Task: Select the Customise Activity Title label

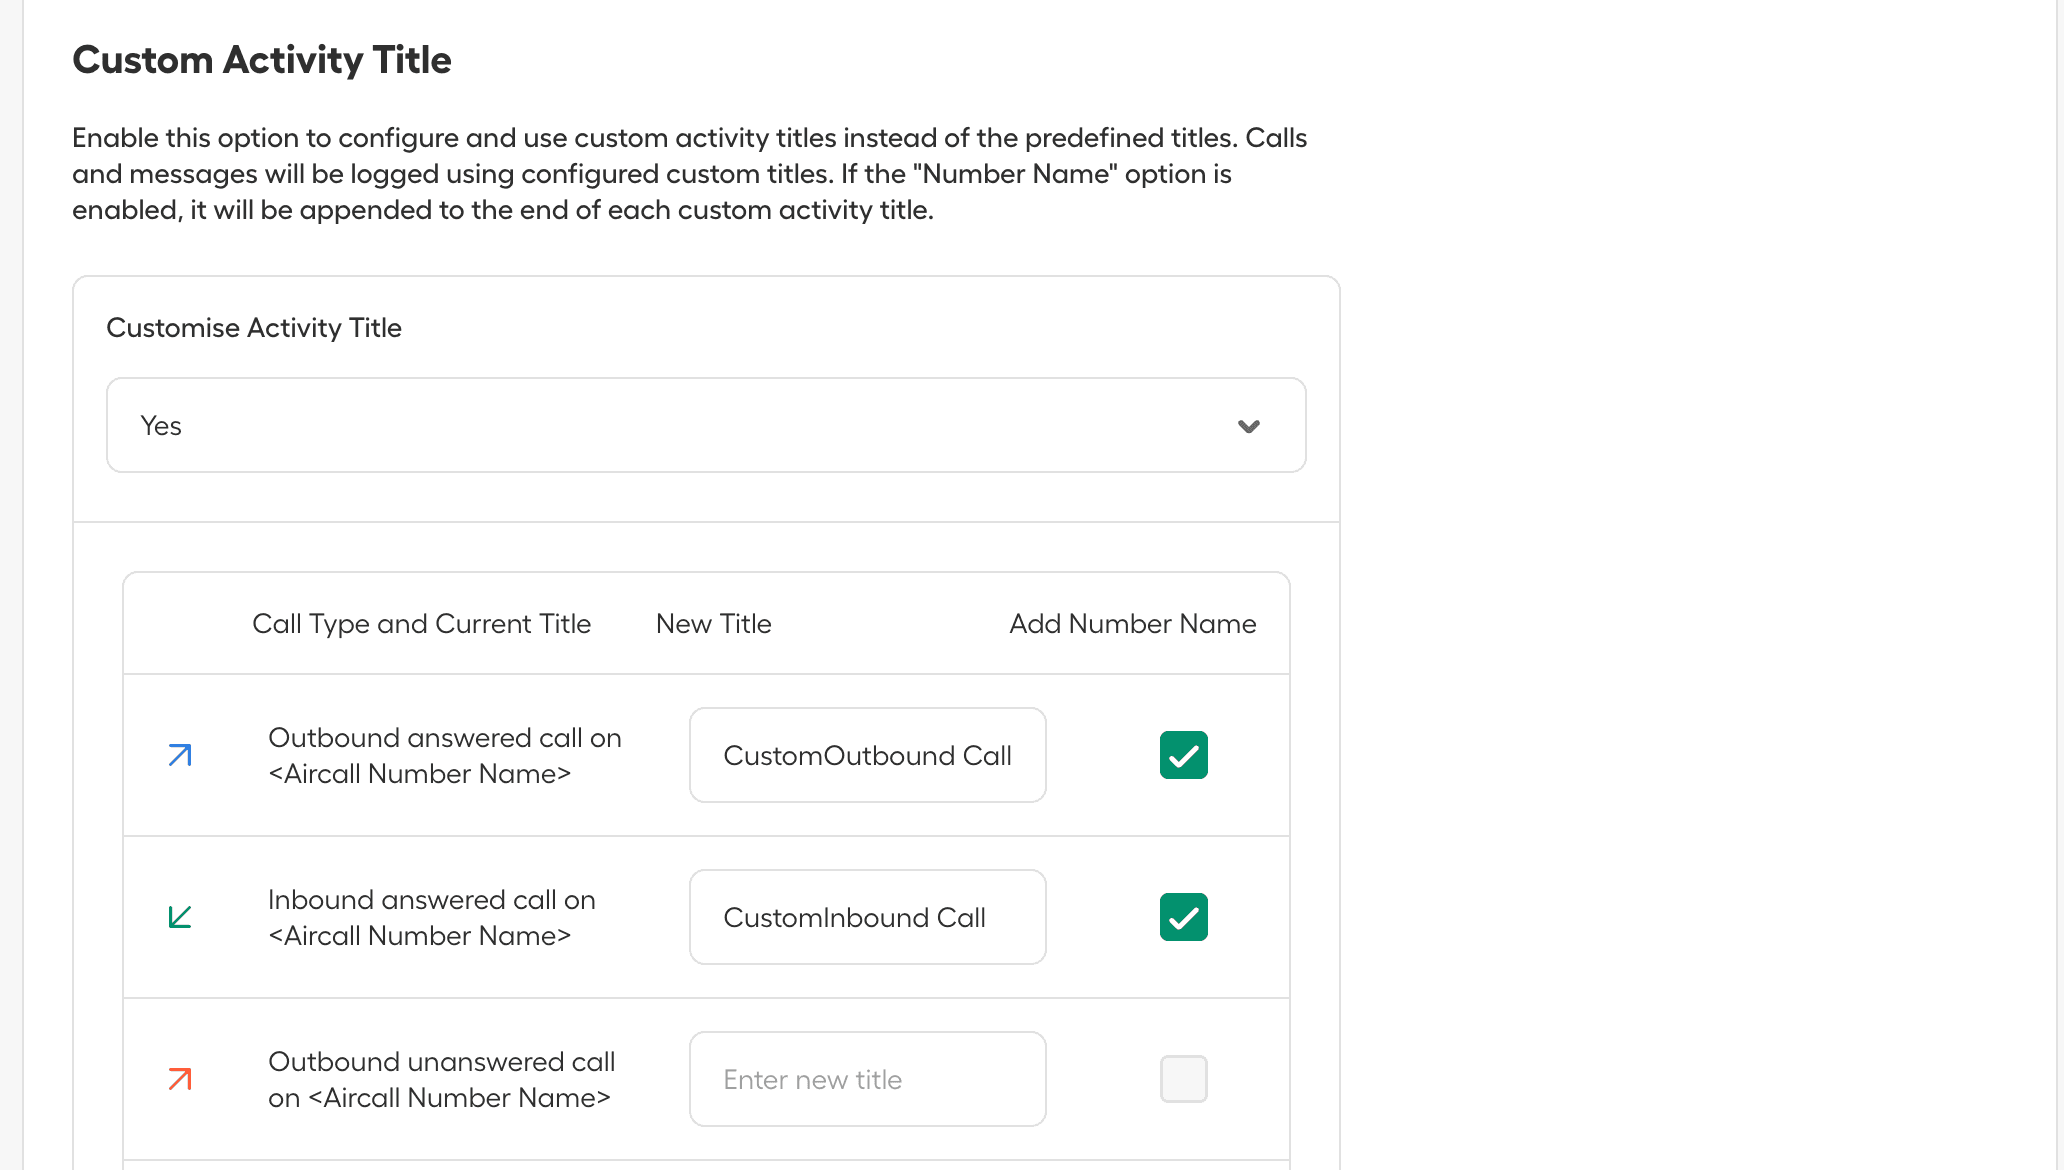Action: tap(254, 327)
